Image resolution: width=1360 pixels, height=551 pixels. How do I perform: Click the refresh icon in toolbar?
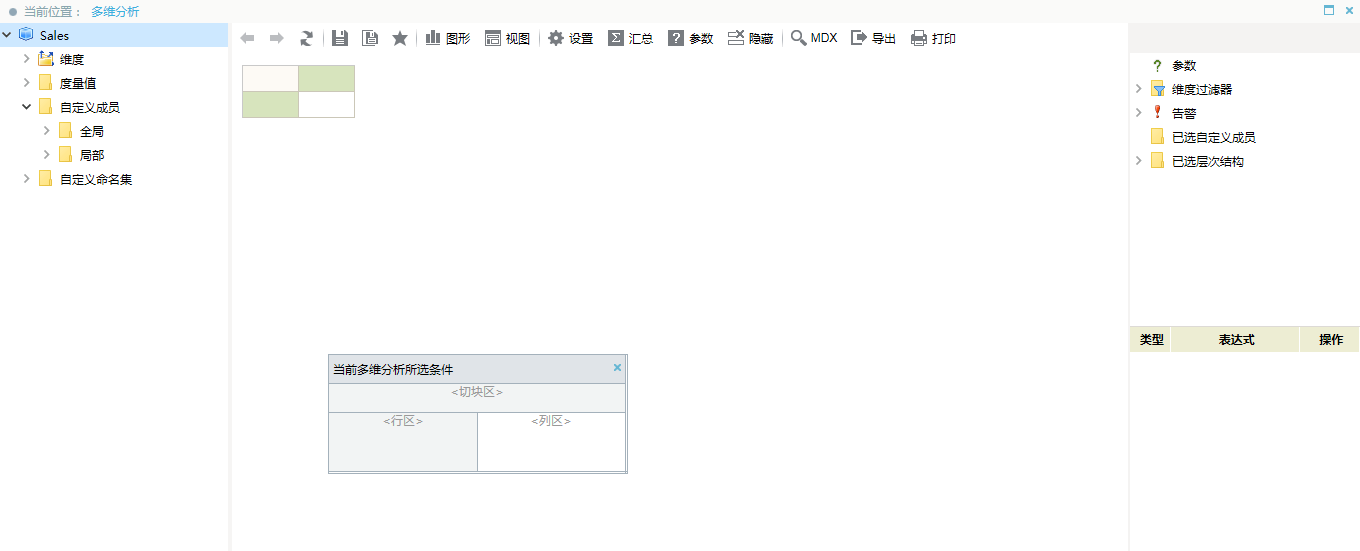tap(307, 38)
